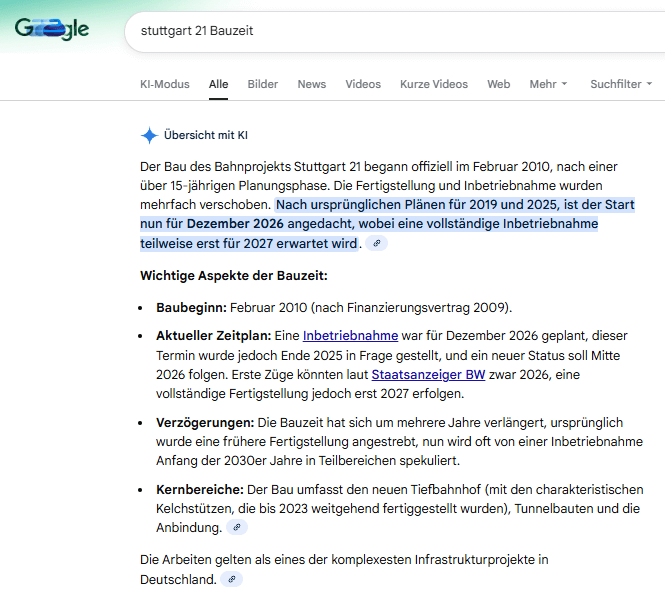Click the Google logo
665x599 pixels.
click(x=52, y=29)
